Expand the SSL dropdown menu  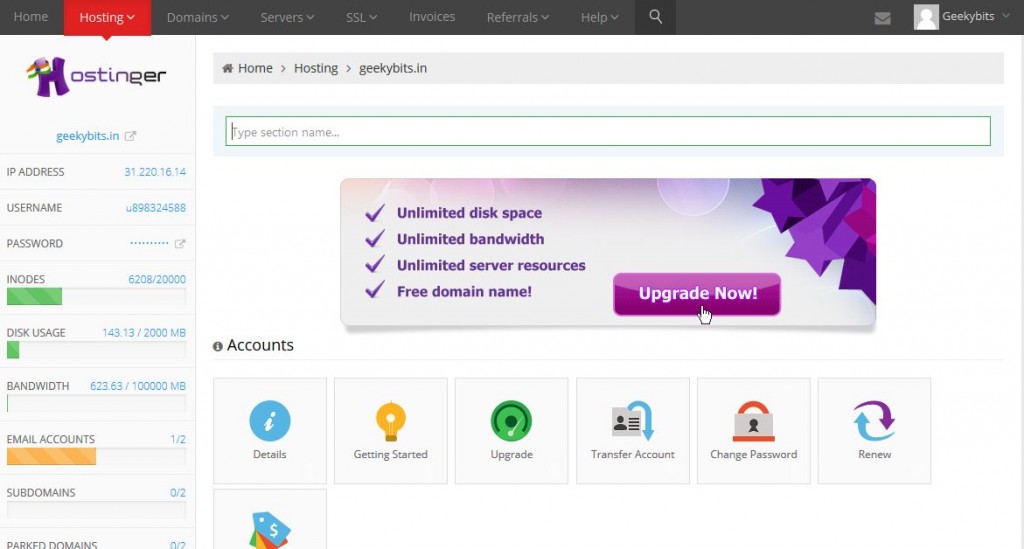coord(362,18)
